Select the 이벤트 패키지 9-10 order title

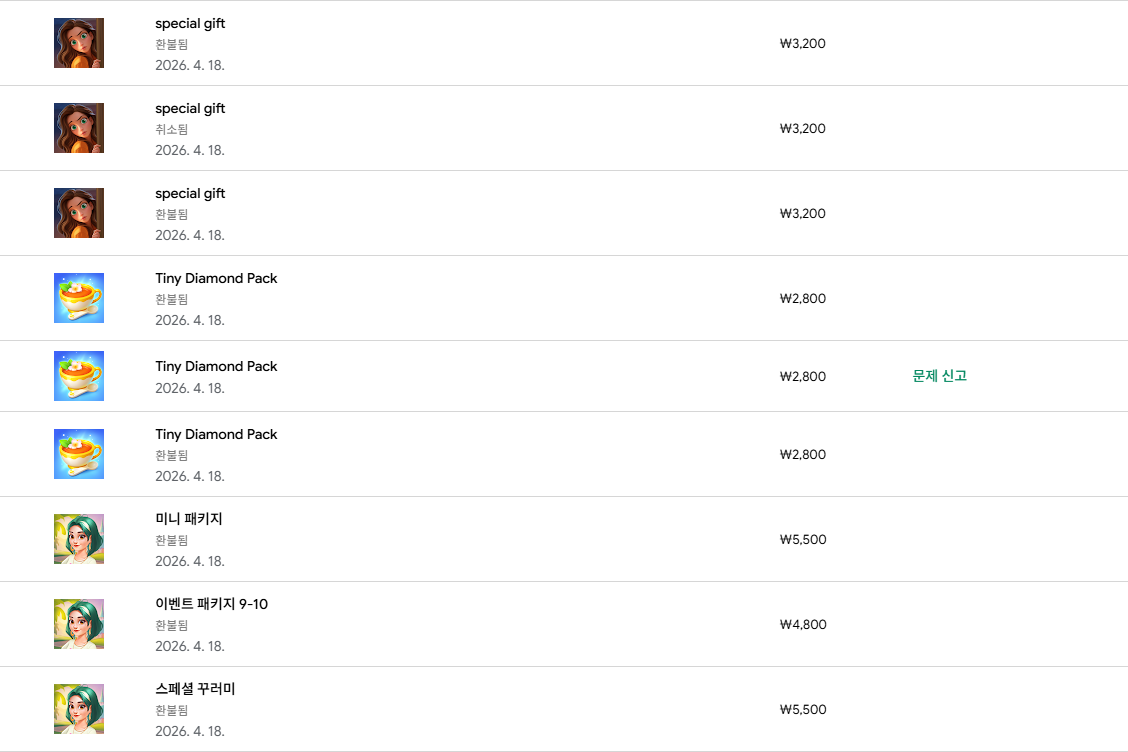[212, 604]
